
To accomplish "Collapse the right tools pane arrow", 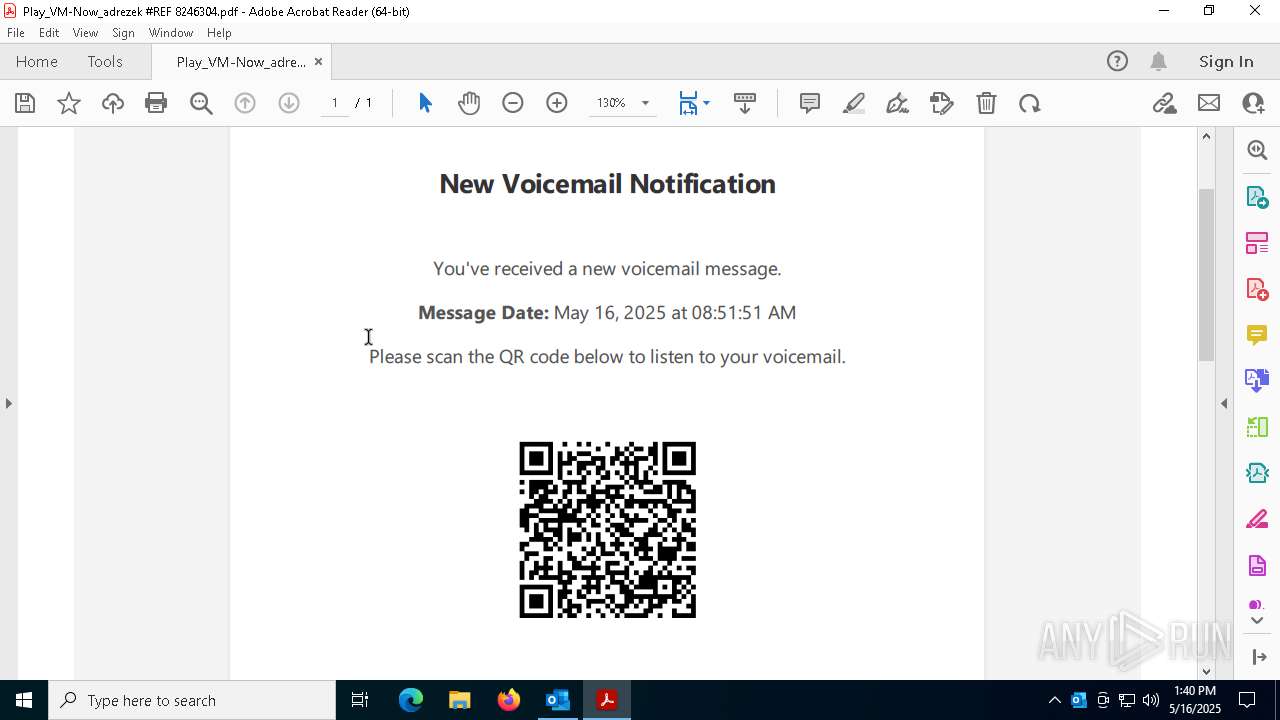I will pos(1224,403).
